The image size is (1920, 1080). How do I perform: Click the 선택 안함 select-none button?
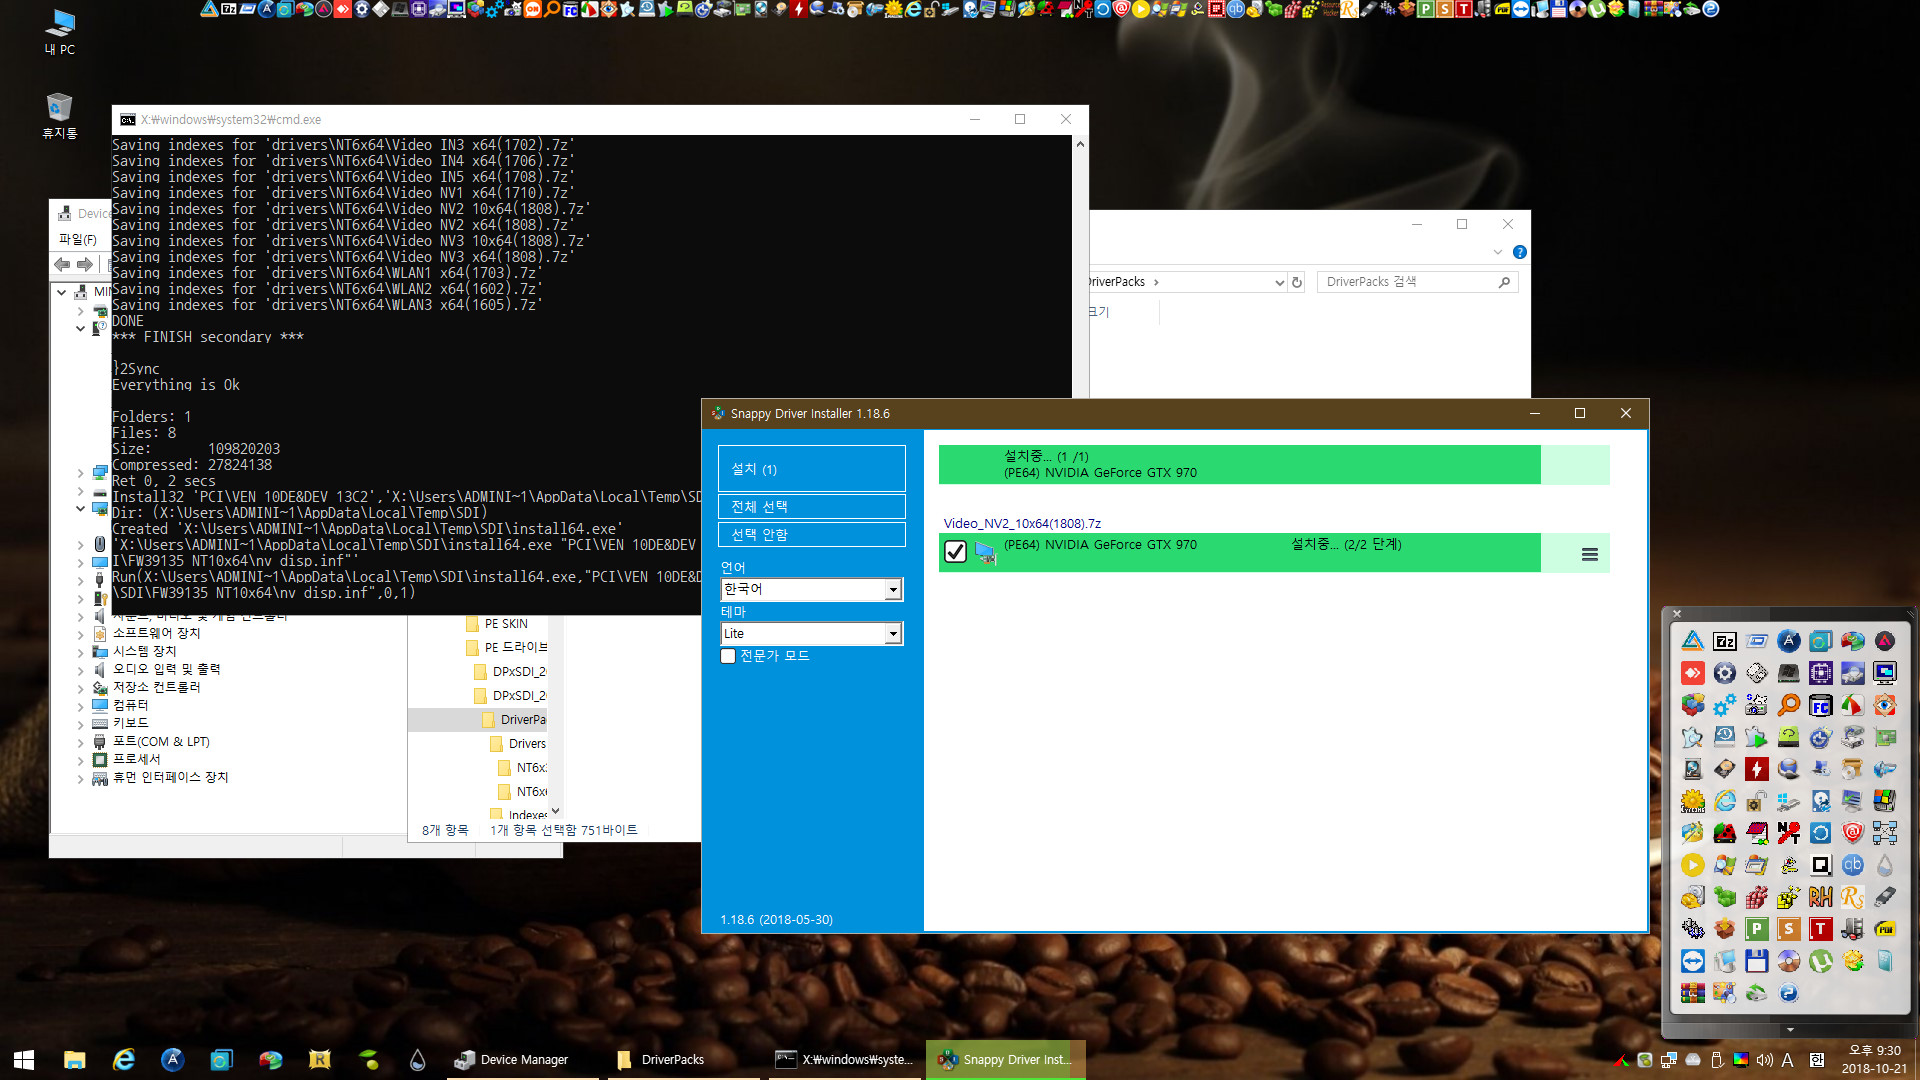(x=812, y=535)
